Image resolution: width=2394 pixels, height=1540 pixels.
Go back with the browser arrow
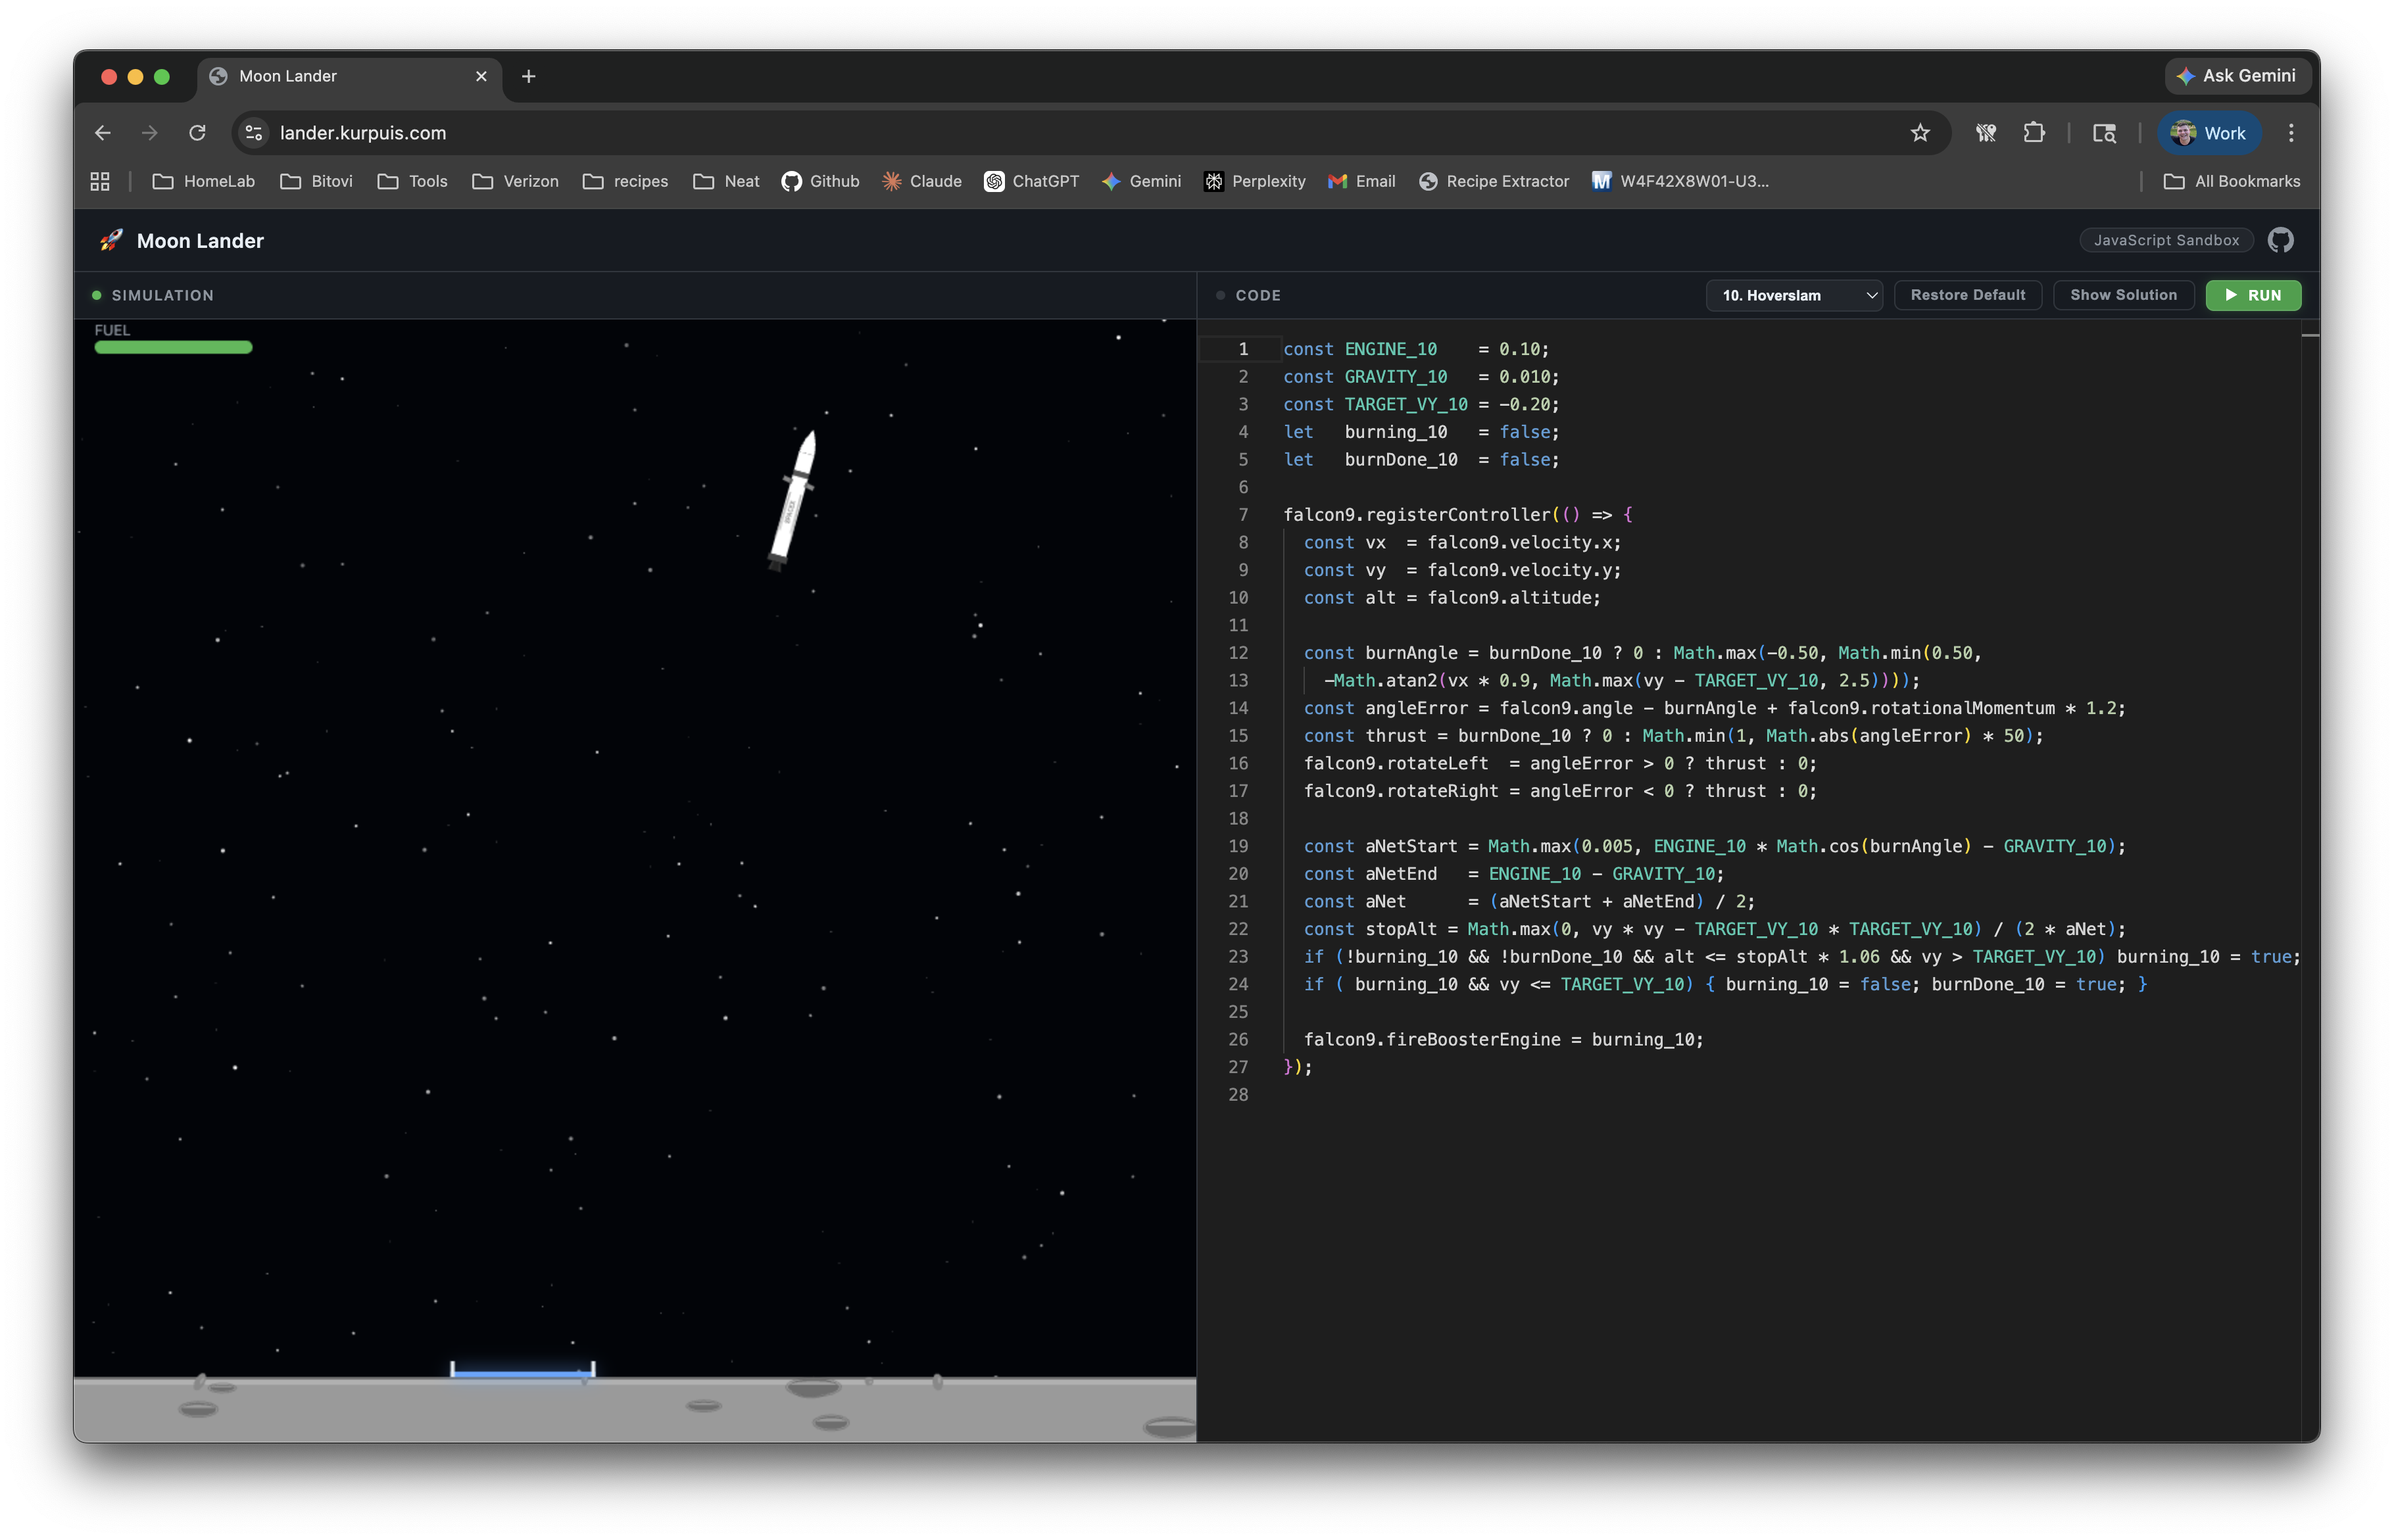click(x=103, y=133)
